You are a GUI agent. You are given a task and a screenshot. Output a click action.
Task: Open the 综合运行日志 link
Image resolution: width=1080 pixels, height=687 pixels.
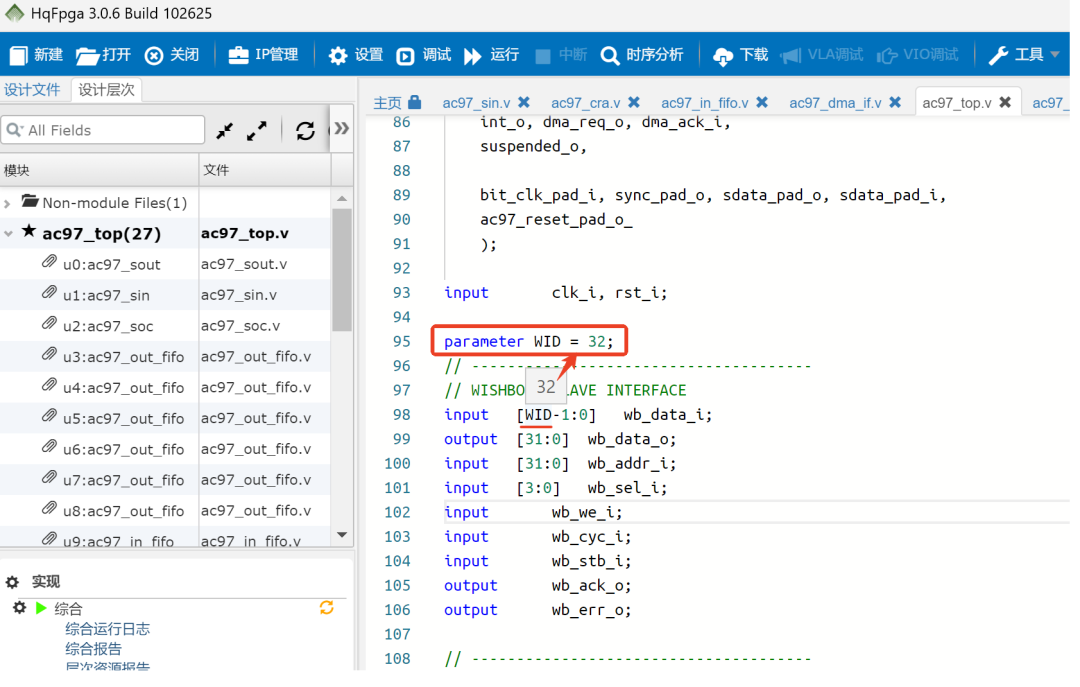coord(107,629)
